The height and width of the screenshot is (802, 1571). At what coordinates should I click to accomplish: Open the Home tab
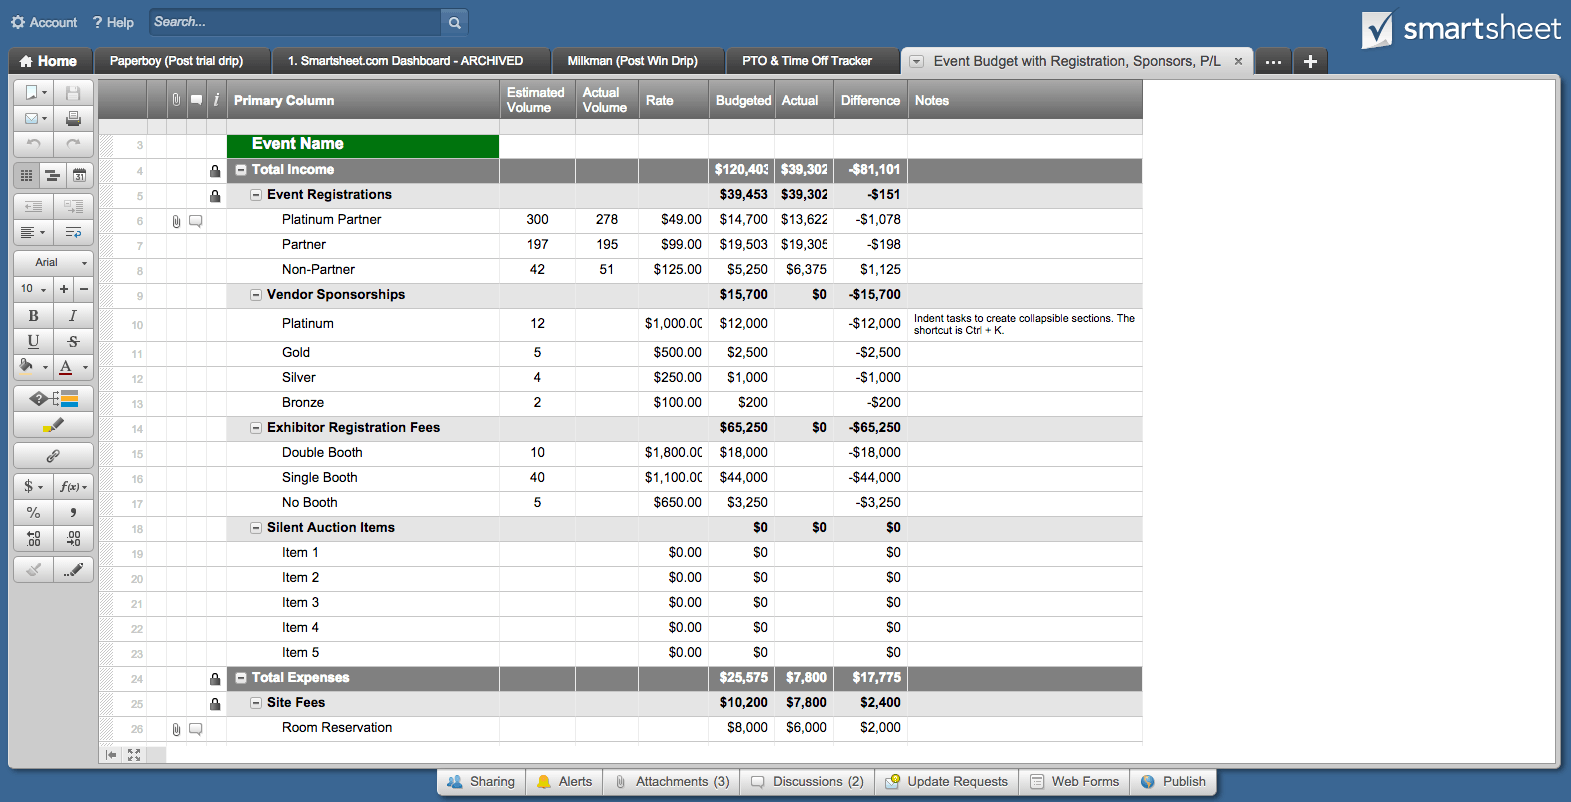[48, 61]
